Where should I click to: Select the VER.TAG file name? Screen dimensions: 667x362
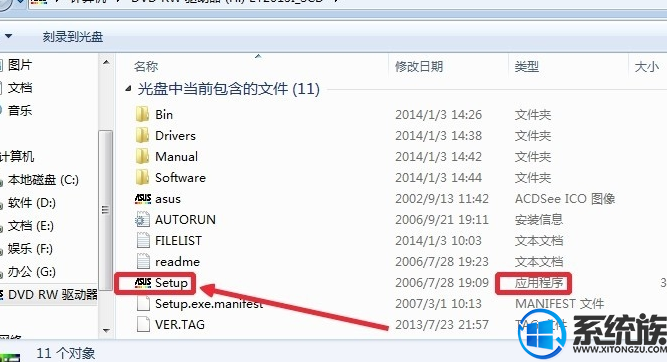[180, 325]
